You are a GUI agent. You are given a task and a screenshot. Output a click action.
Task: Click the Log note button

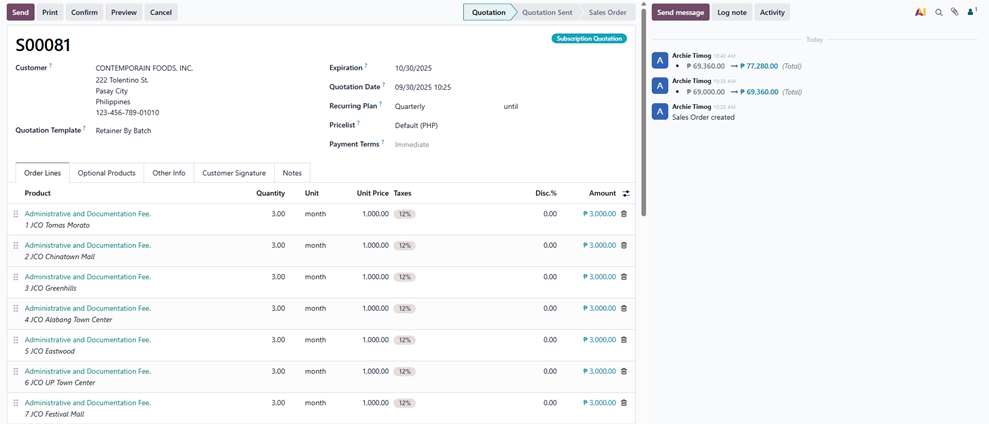tap(731, 12)
